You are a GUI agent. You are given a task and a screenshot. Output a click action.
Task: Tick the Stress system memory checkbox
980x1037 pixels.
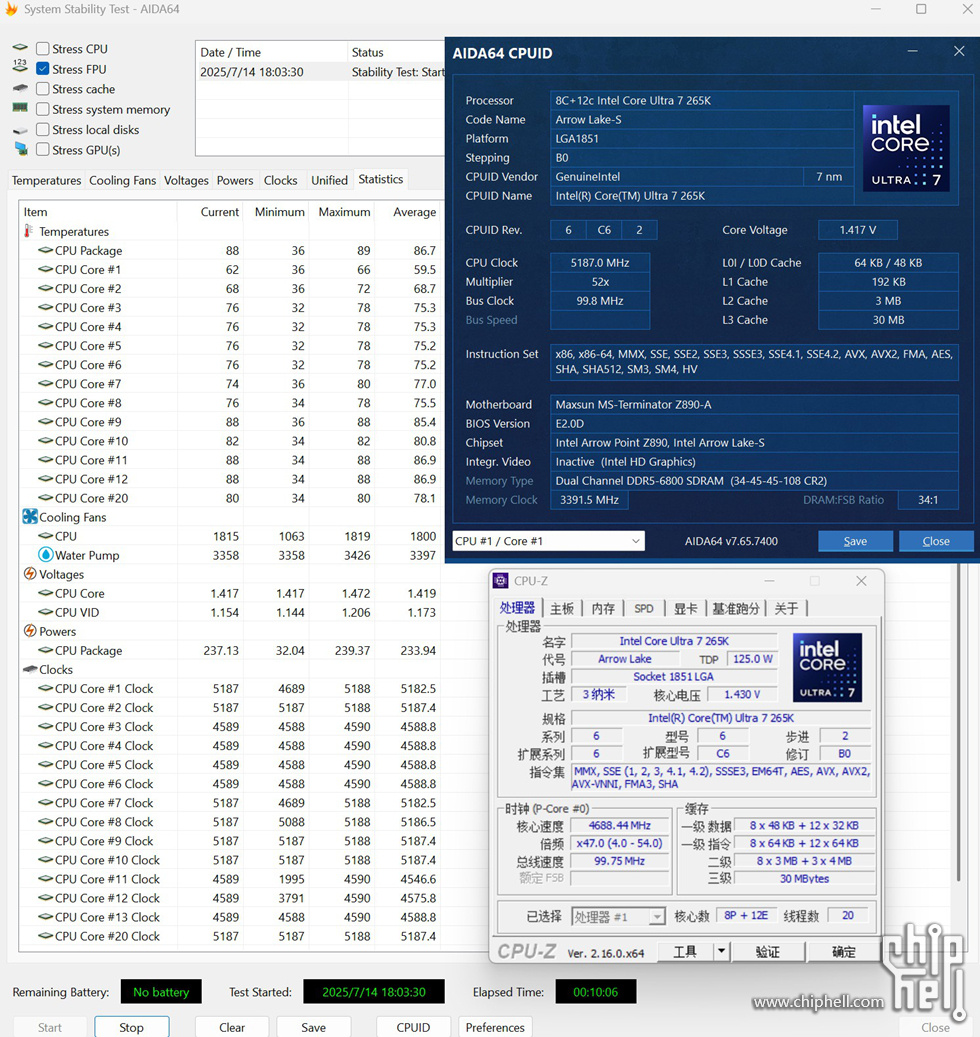click(43, 109)
